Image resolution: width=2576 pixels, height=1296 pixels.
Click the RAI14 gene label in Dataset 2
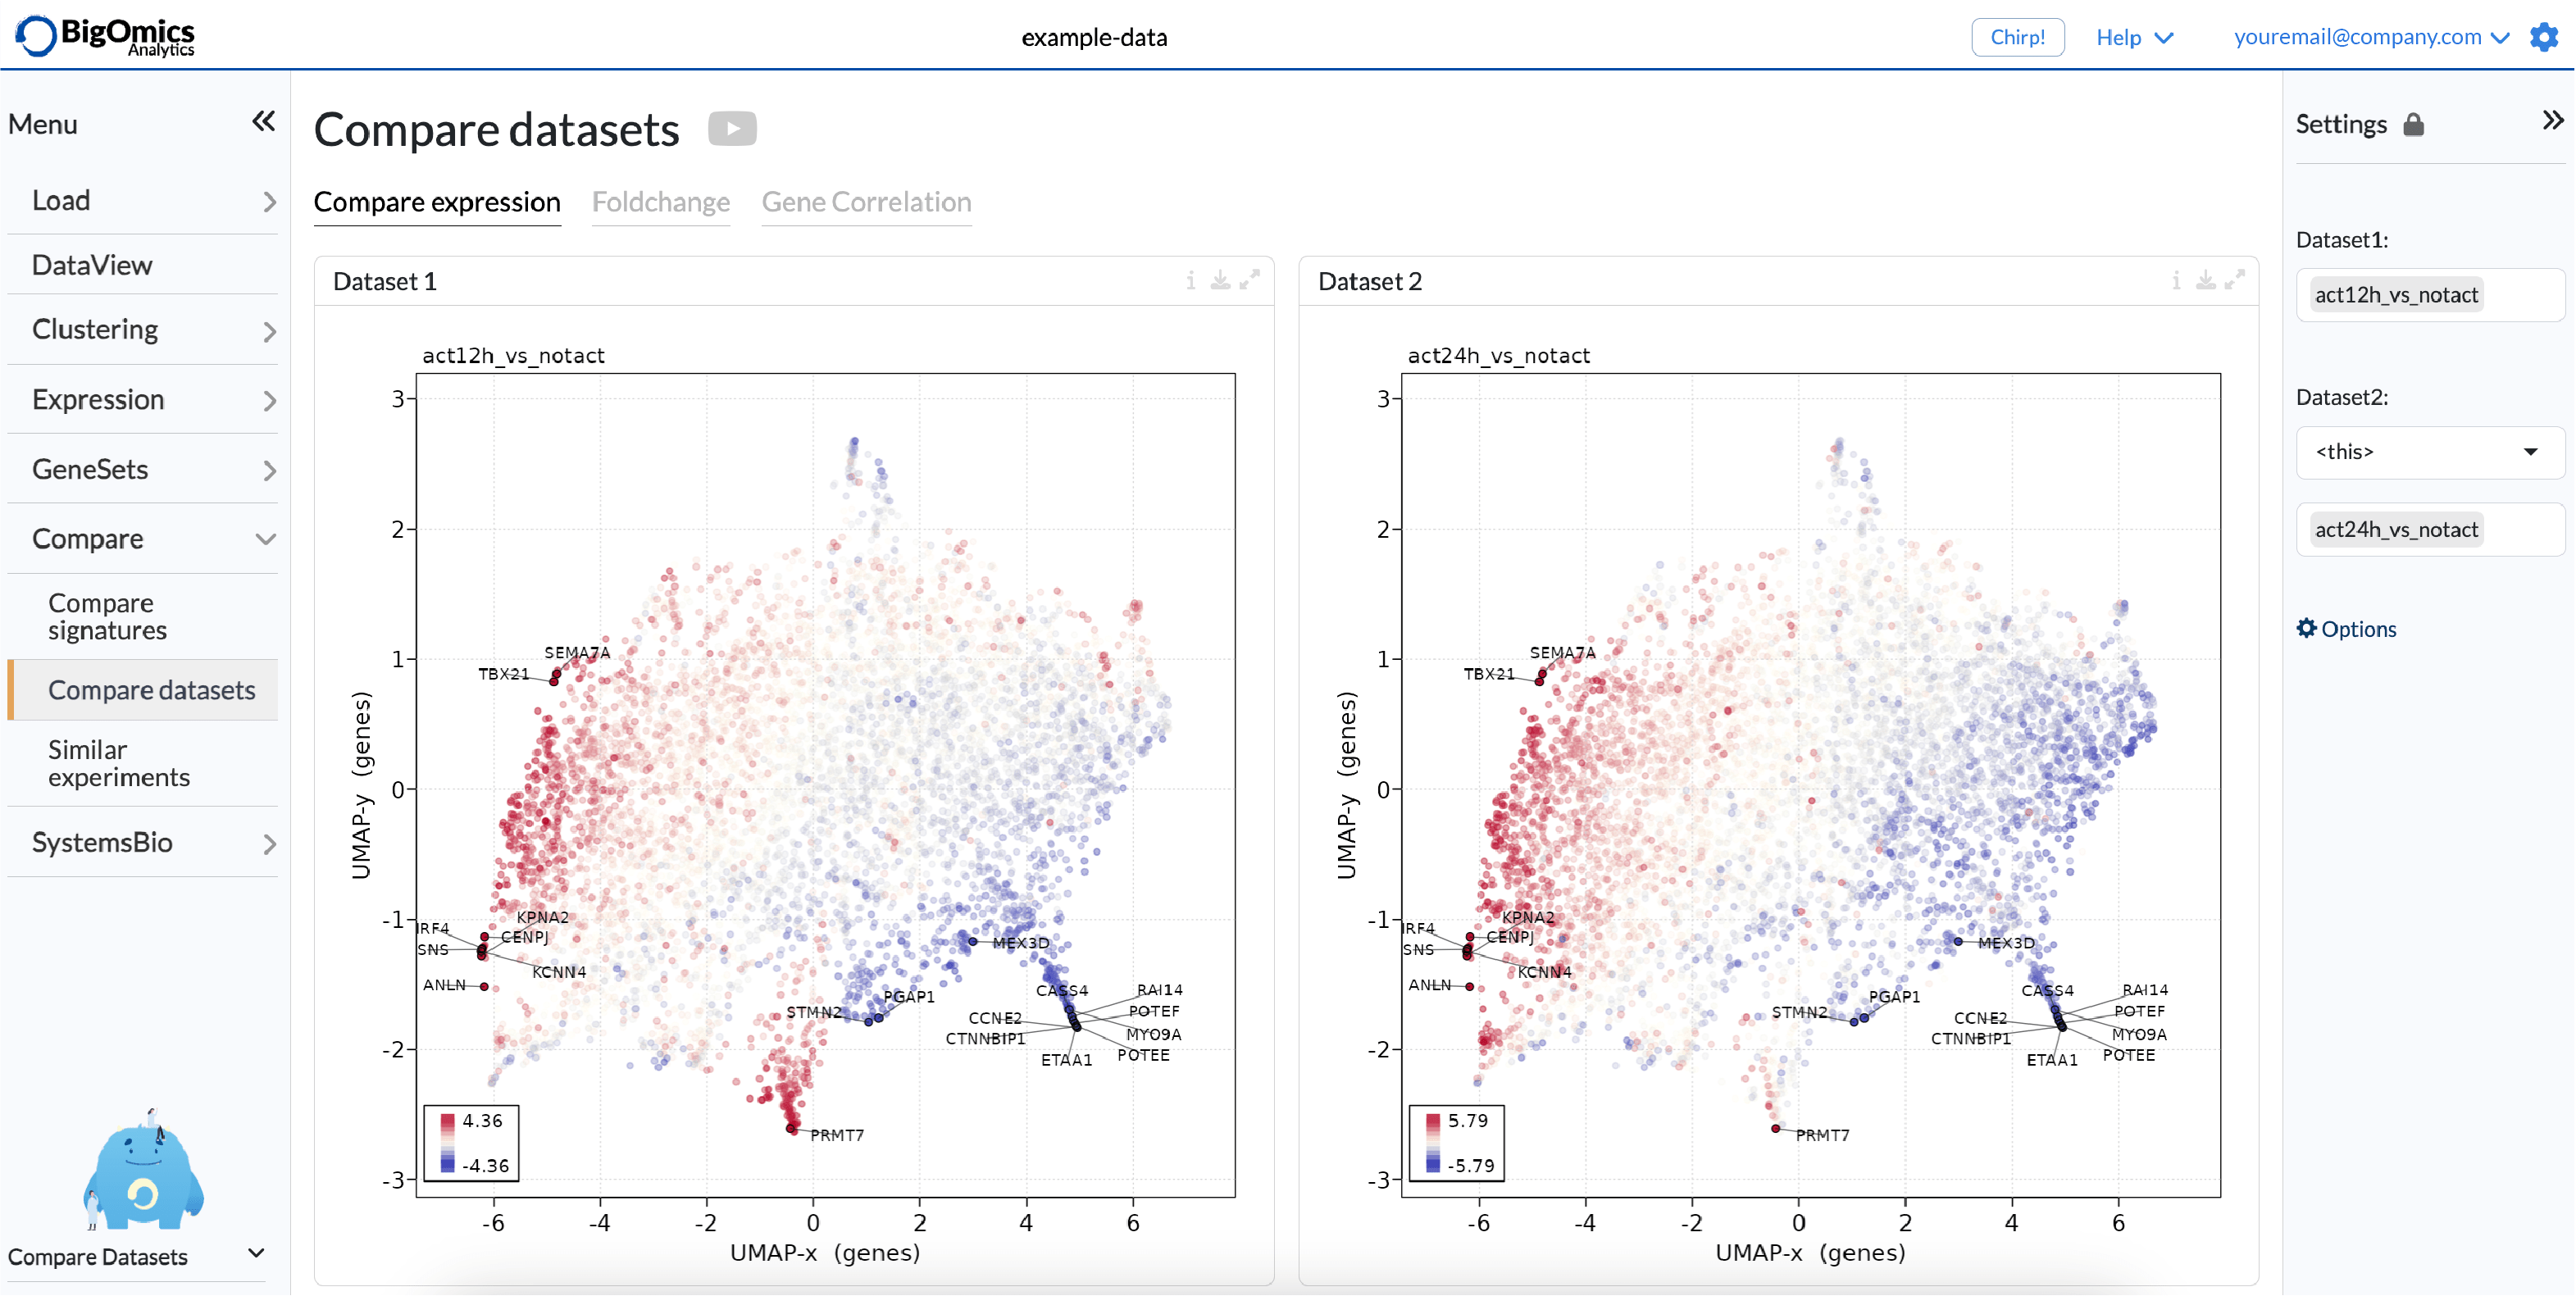pyautogui.click(x=2145, y=990)
